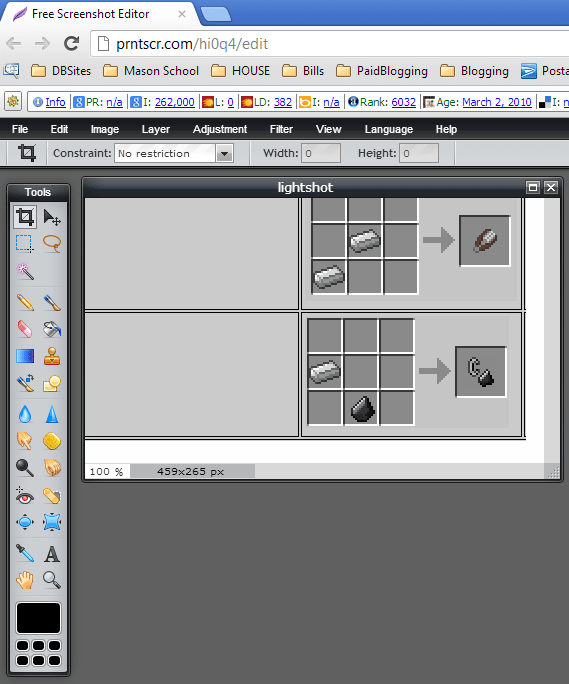The height and width of the screenshot is (684, 569).
Task: Go forward with the browser arrow
Action: pos(42,43)
